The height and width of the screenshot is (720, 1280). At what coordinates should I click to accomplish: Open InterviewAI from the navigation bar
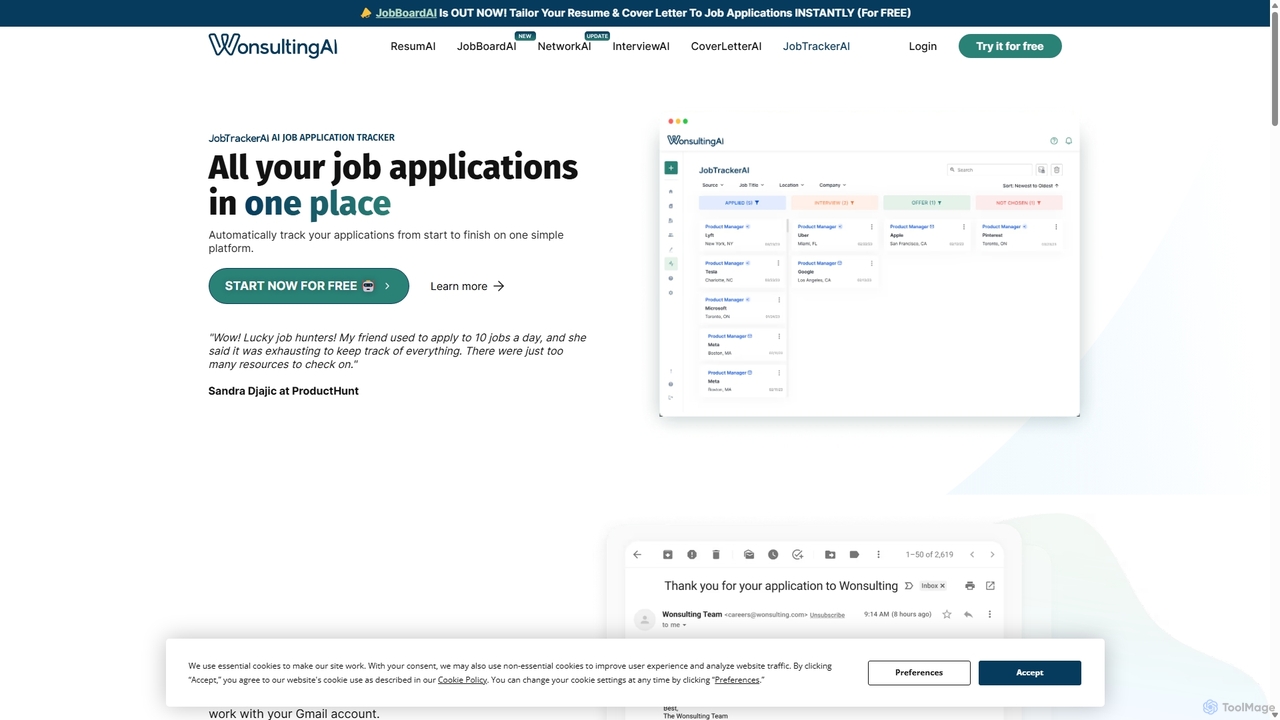click(641, 46)
